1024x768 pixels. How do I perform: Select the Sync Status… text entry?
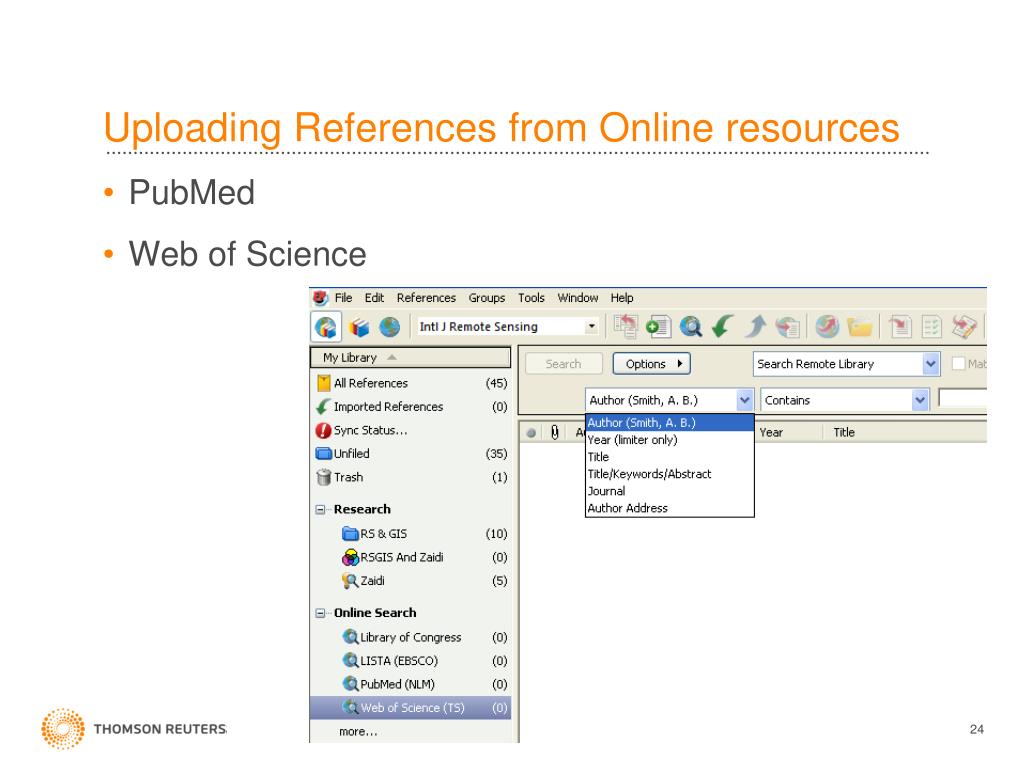370,430
